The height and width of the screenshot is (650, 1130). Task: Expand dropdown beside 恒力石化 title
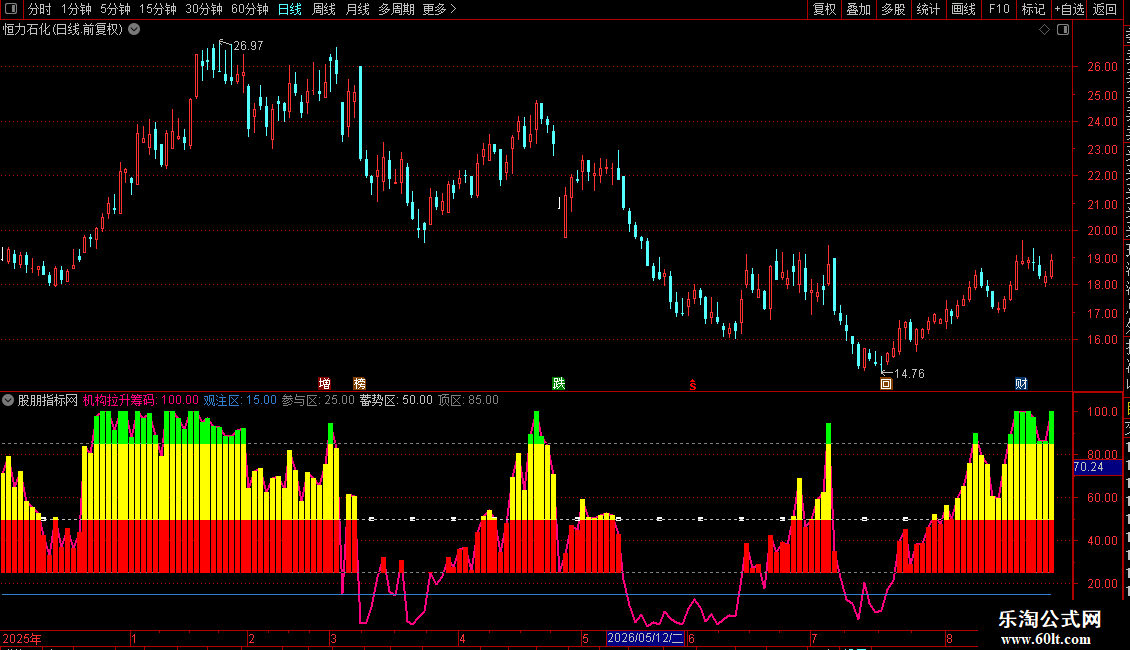click(134, 30)
